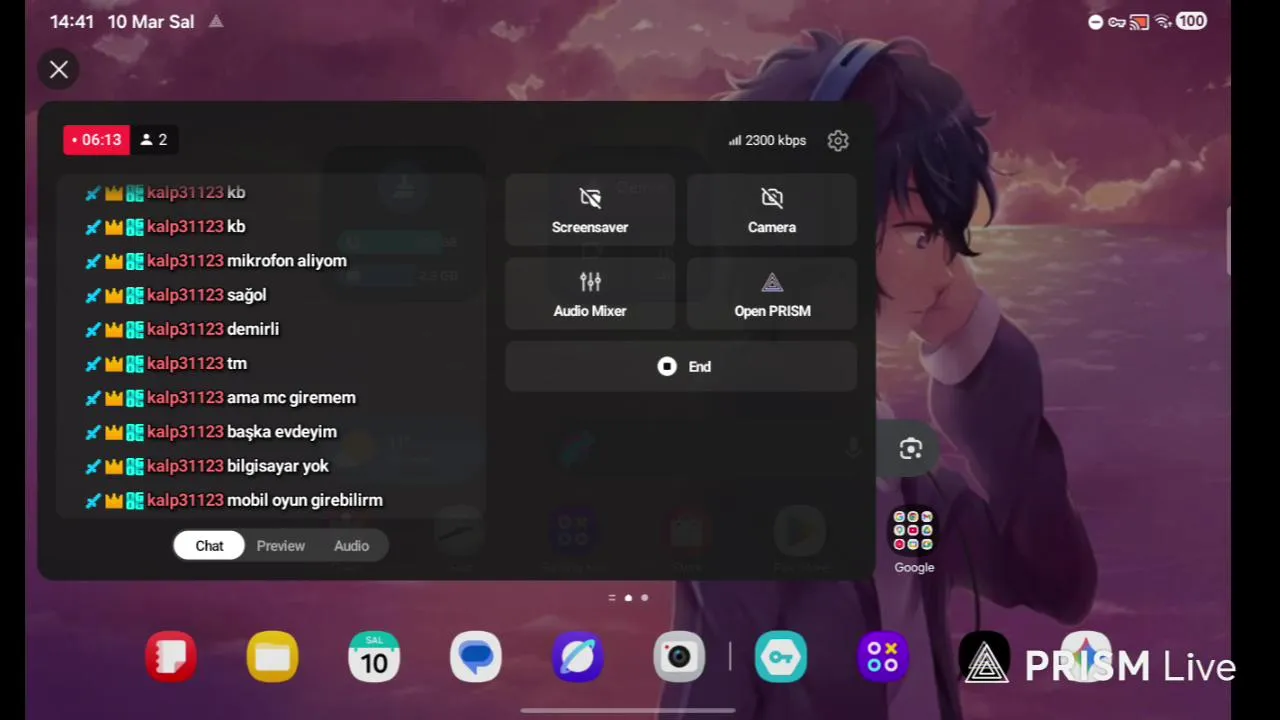Open the Google apps folder

point(913,532)
